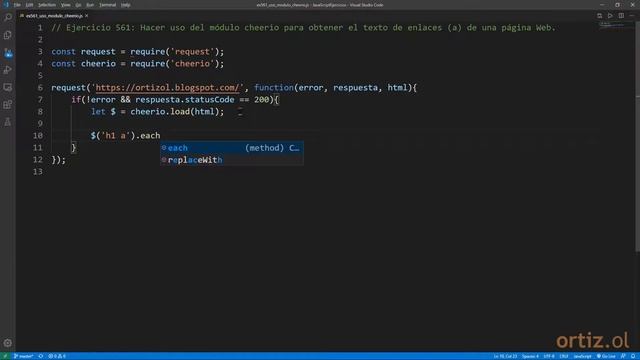
Task: Open Source Control view in activity bar
Action: (8, 53)
